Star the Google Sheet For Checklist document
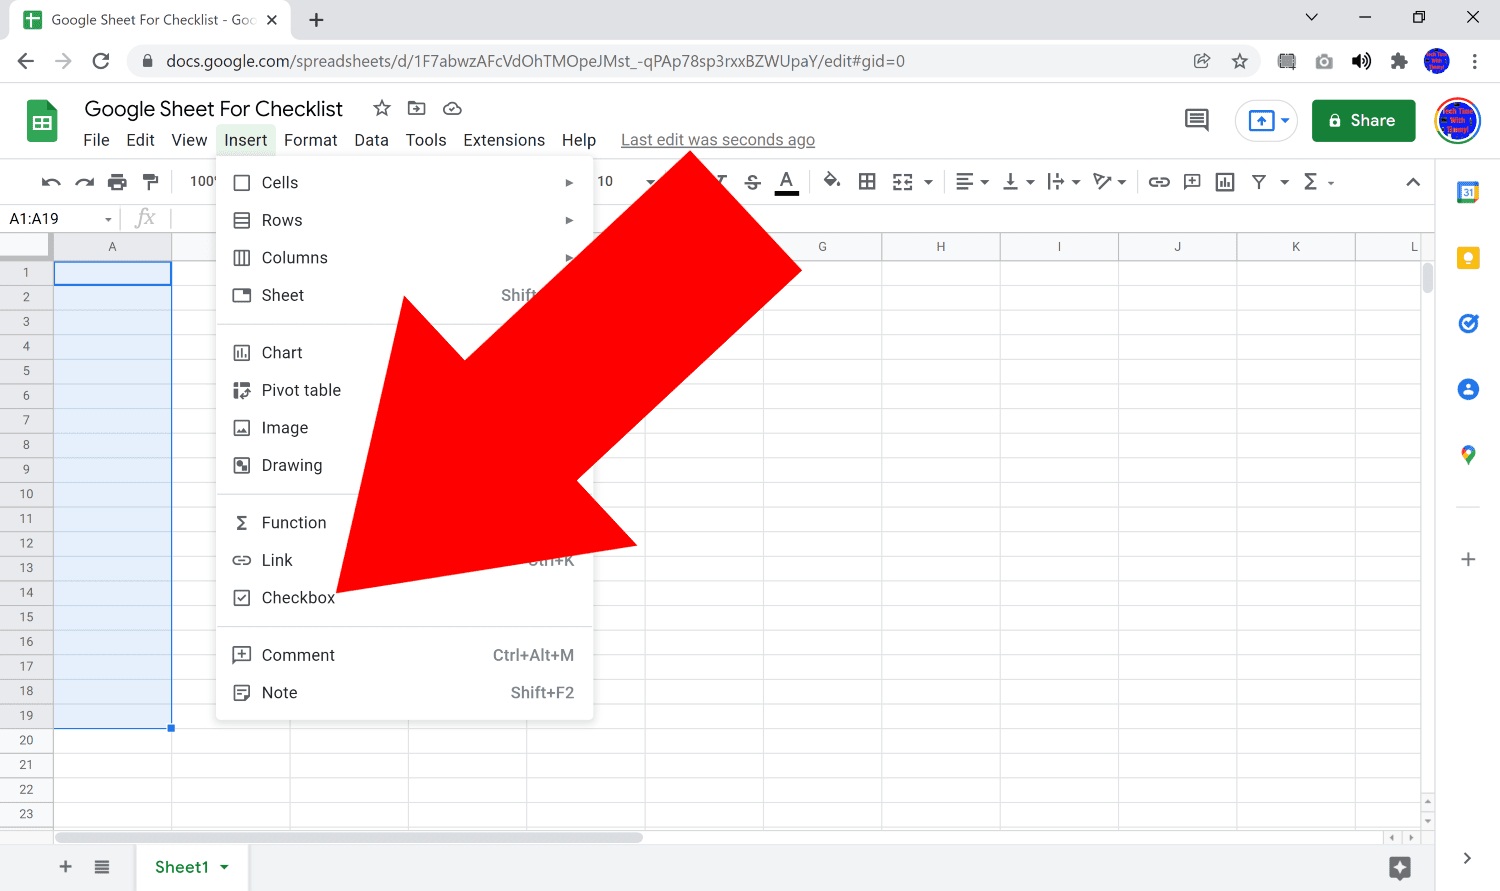 coord(381,108)
